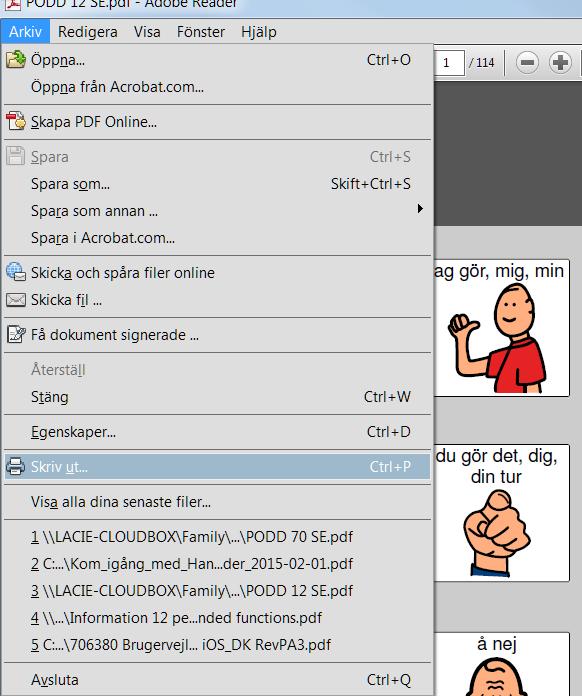Click the page number input field

[x=449, y=63]
